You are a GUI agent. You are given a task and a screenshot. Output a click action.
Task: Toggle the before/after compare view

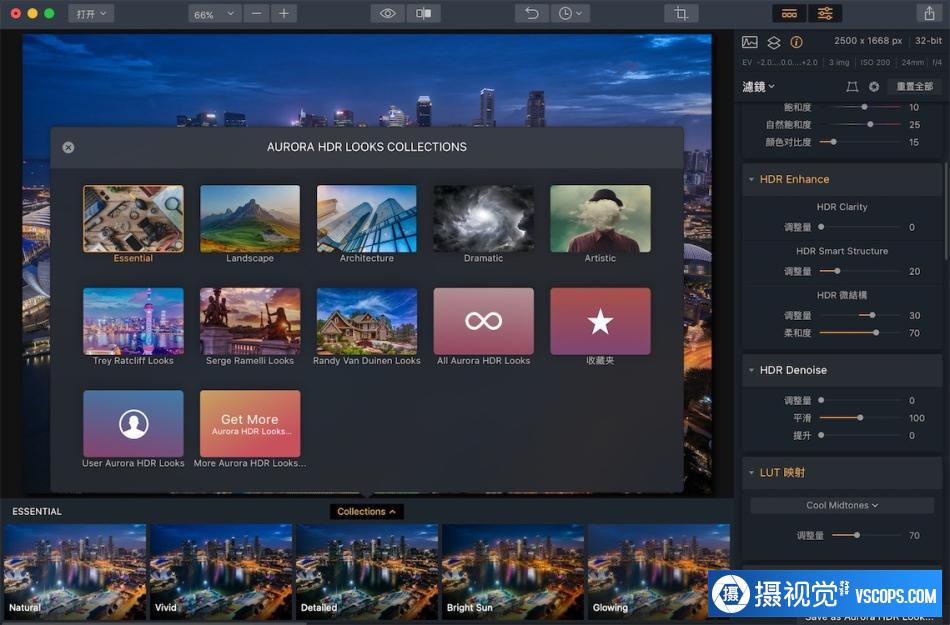424,14
